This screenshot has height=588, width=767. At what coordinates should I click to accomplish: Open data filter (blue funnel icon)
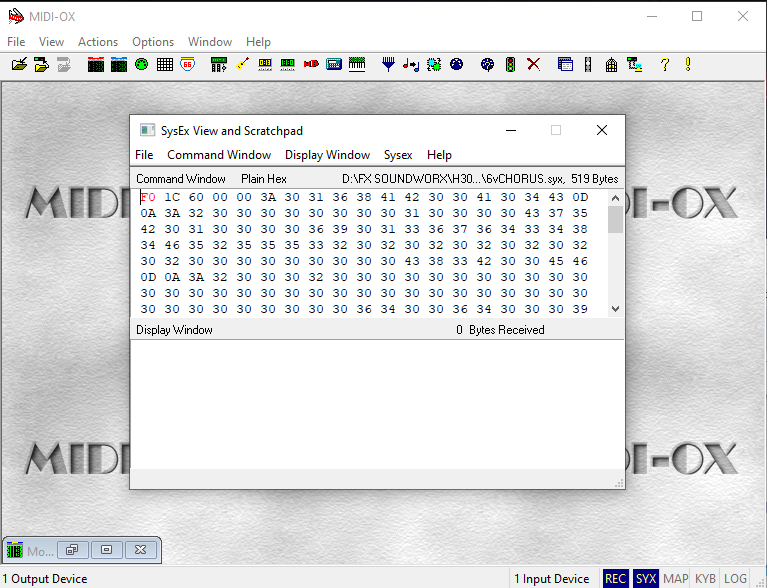coord(388,64)
